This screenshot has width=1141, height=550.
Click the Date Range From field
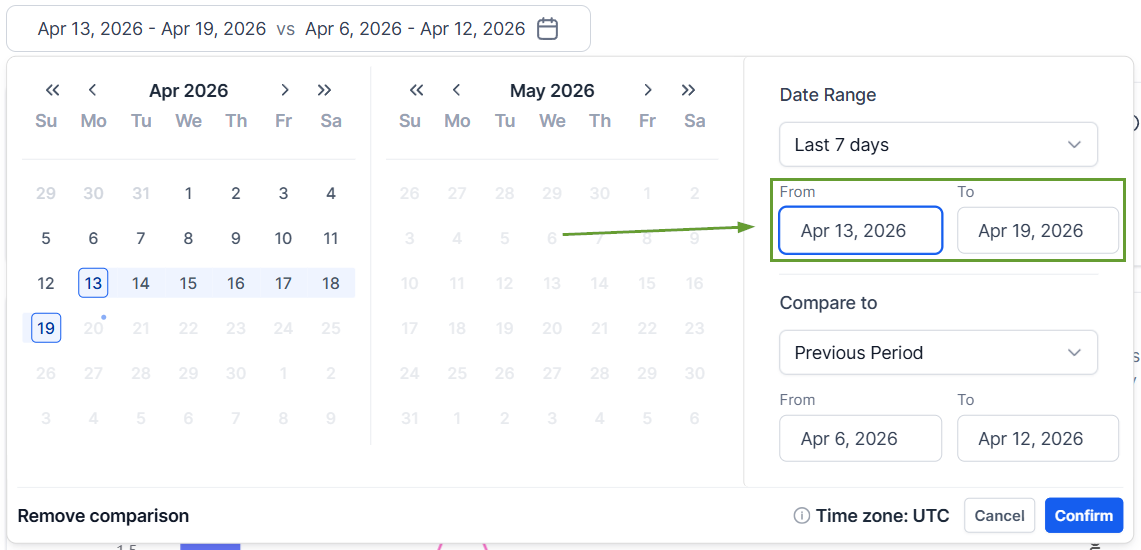coord(860,231)
